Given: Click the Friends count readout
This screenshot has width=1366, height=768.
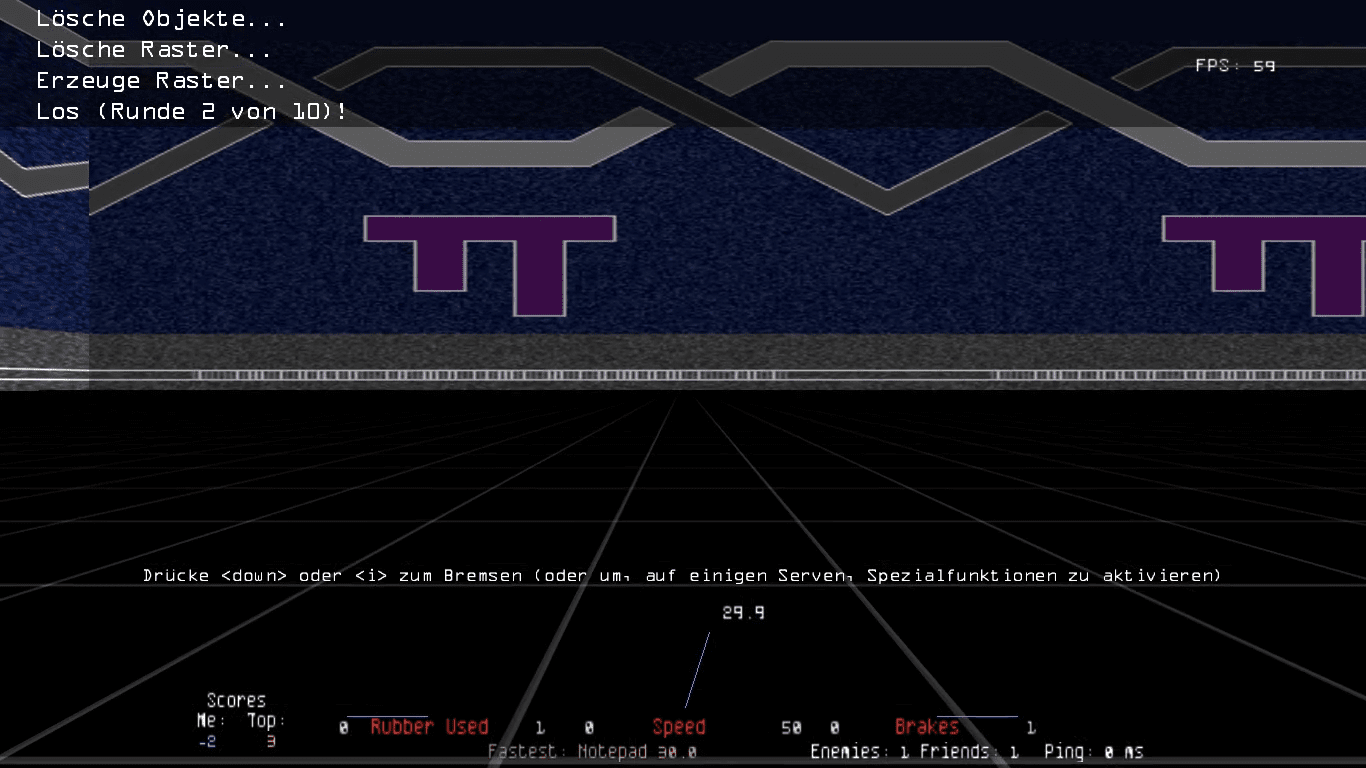Looking at the screenshot, I should (x=969, y=752).
